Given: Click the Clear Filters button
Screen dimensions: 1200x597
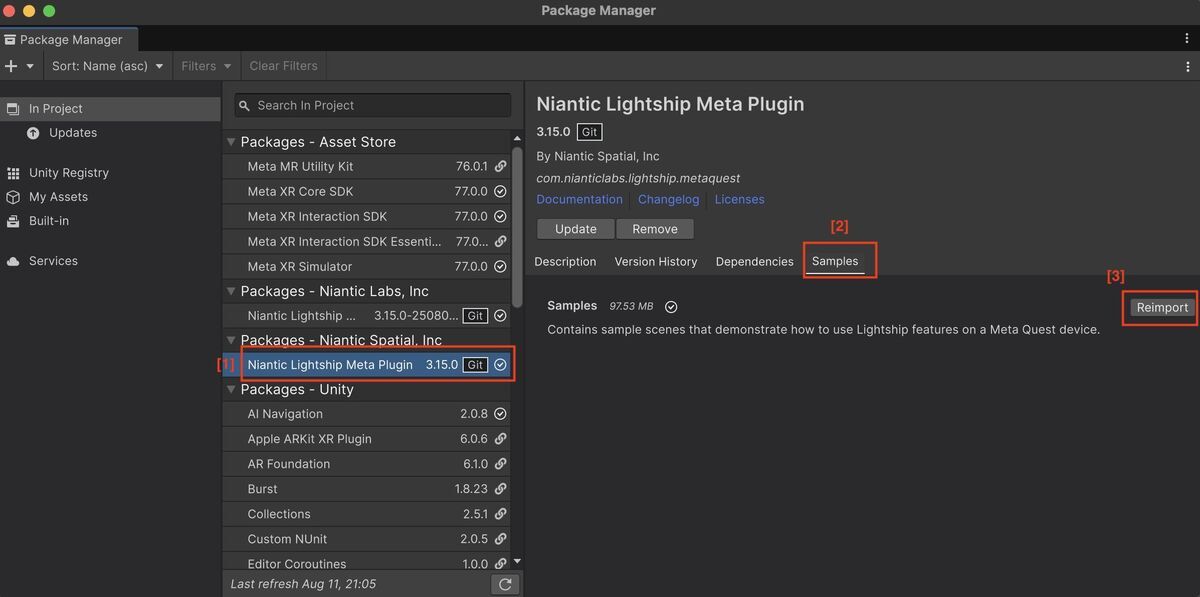Looking at the screenshot, I should coord(283,66).
